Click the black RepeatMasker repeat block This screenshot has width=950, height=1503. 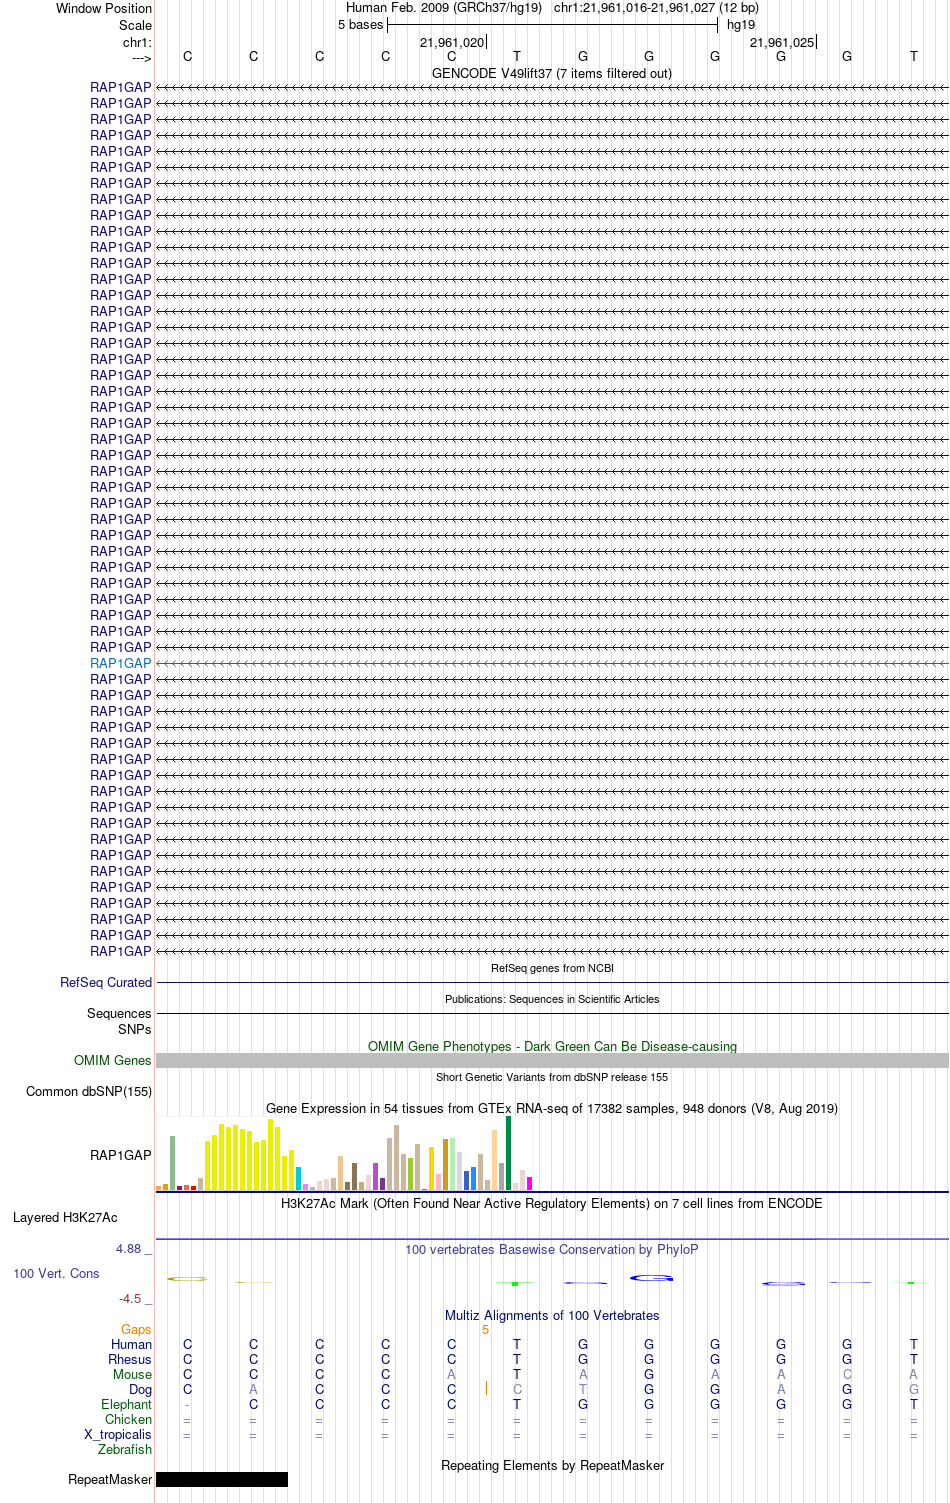[222, 1479]
